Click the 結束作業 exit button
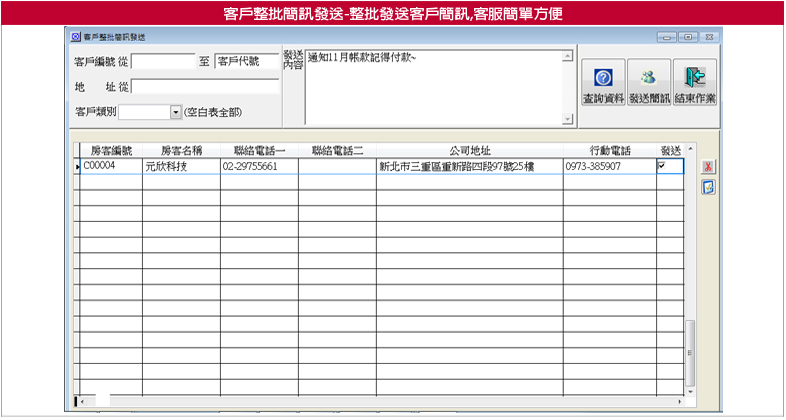Viewport: 786px width, 420px height. pyautogui.click(x=695, y=83)
